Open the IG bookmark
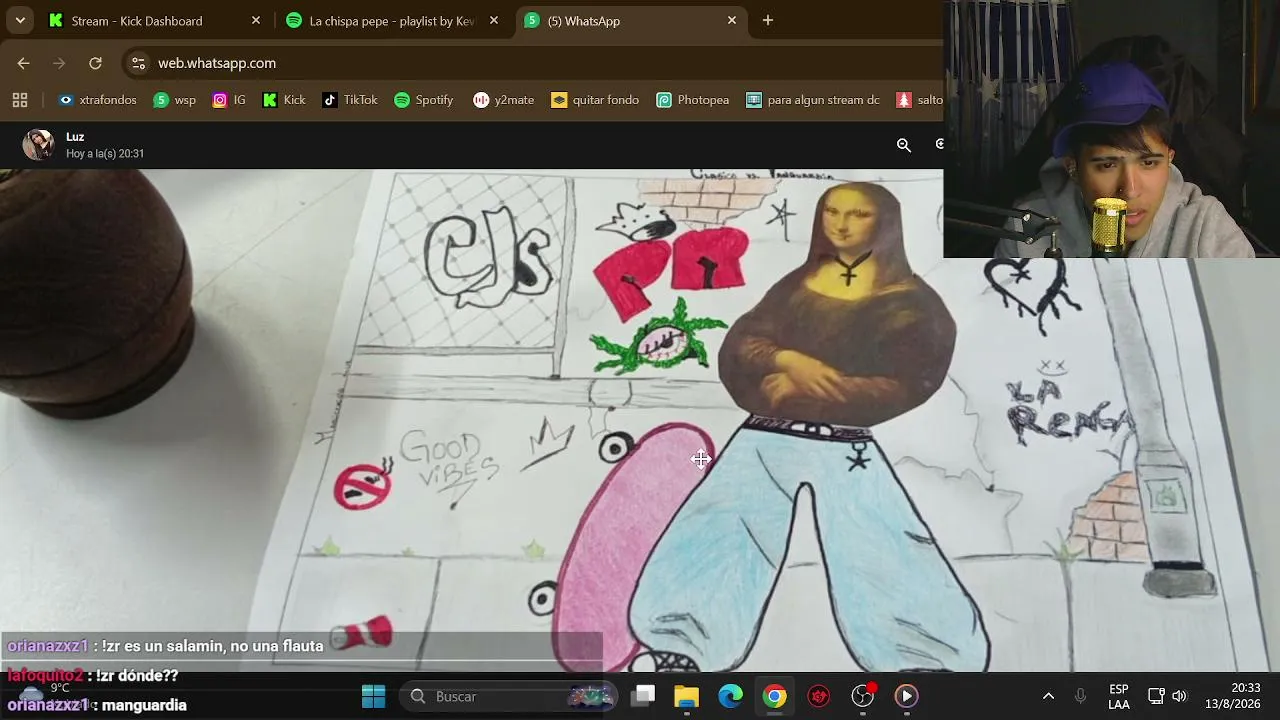 229,100
